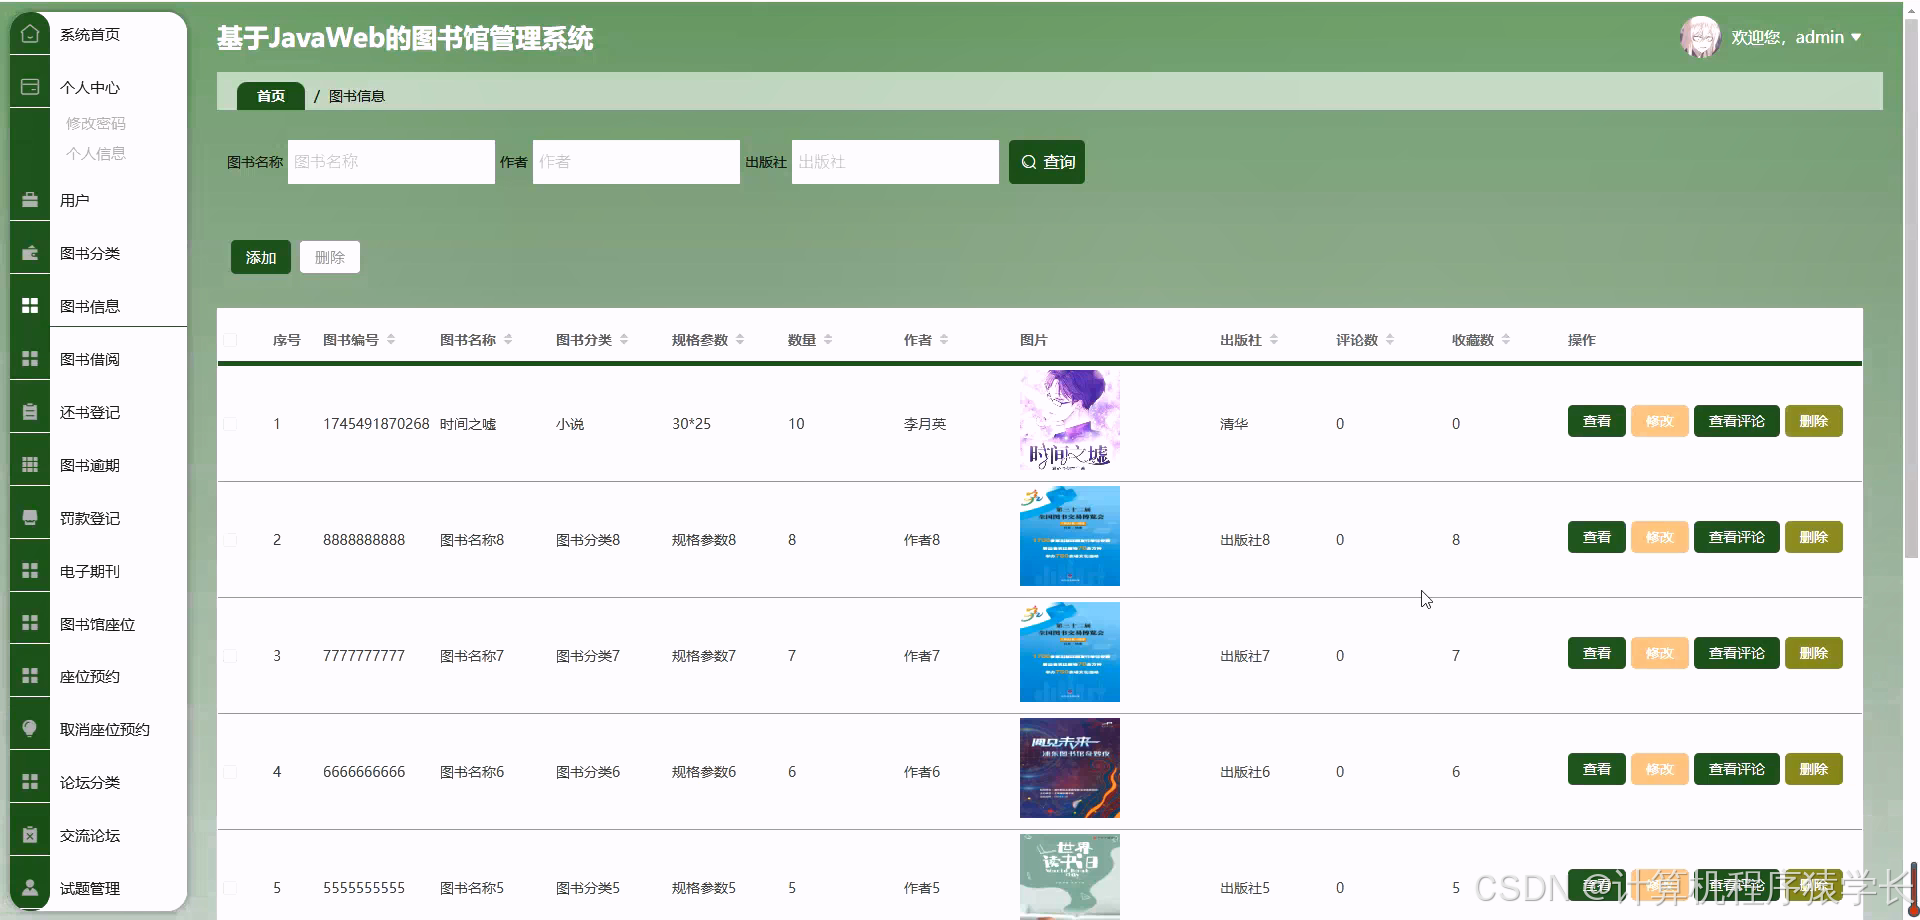Click the grid icon beside 图书信息

(30, 306)
